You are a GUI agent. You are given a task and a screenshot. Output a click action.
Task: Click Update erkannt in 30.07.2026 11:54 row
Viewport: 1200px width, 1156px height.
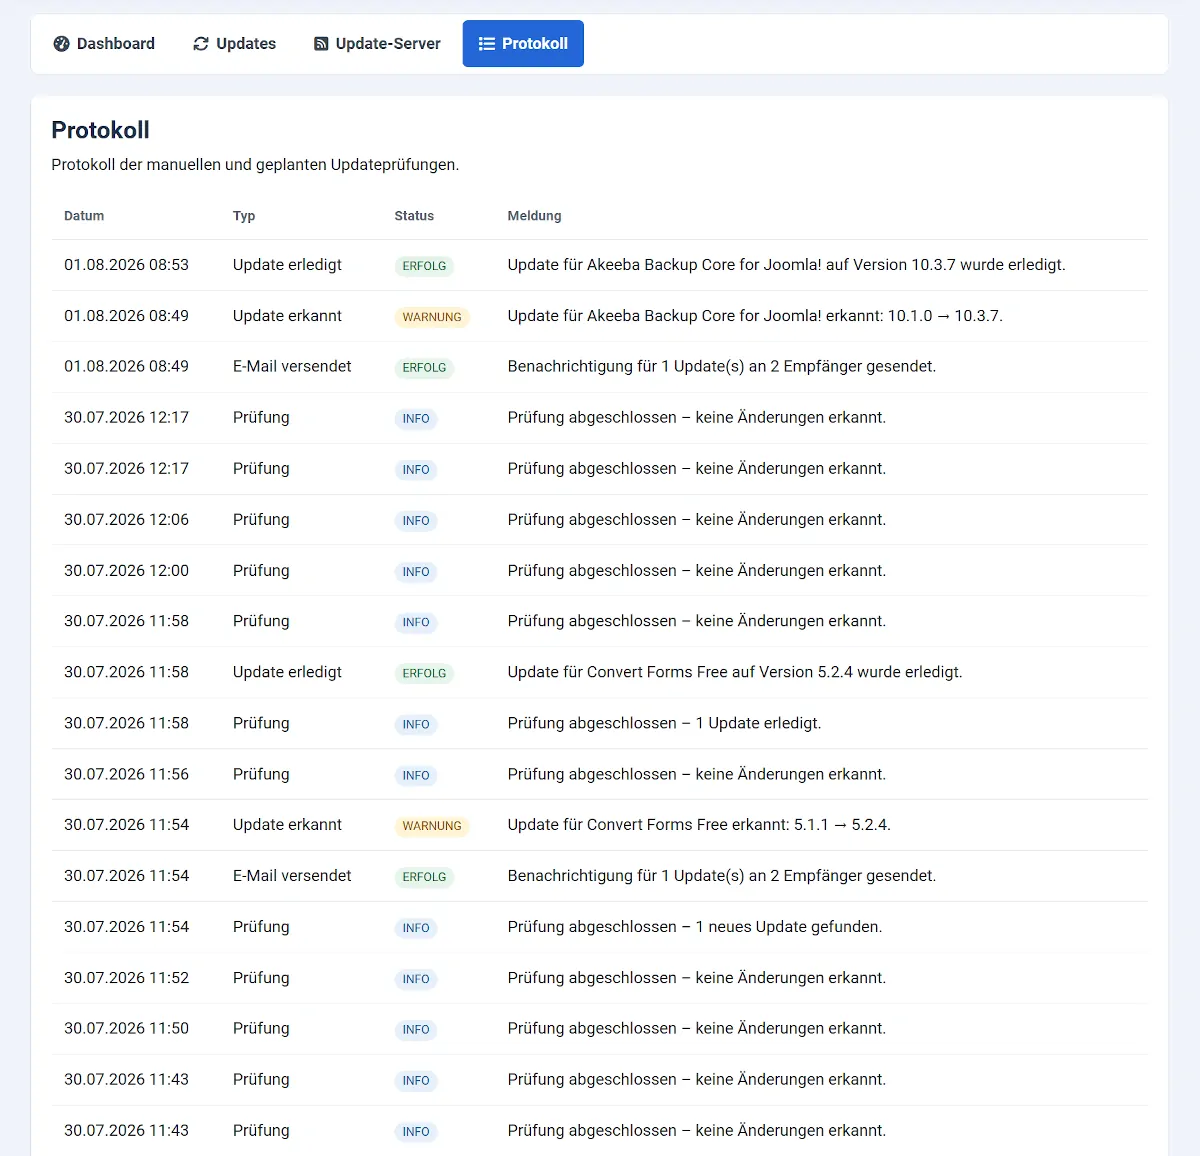[x=287, y=825]
